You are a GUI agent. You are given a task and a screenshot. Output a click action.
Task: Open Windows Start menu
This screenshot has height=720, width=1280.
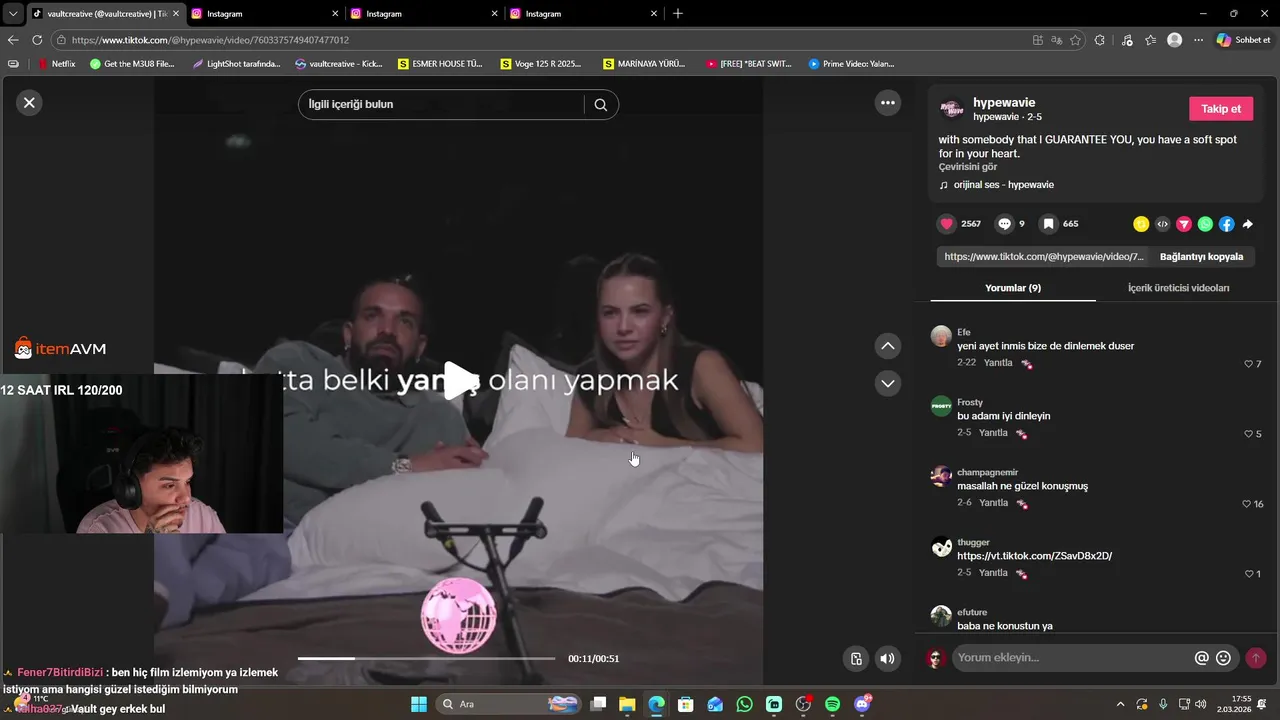[x=418, y=704]
